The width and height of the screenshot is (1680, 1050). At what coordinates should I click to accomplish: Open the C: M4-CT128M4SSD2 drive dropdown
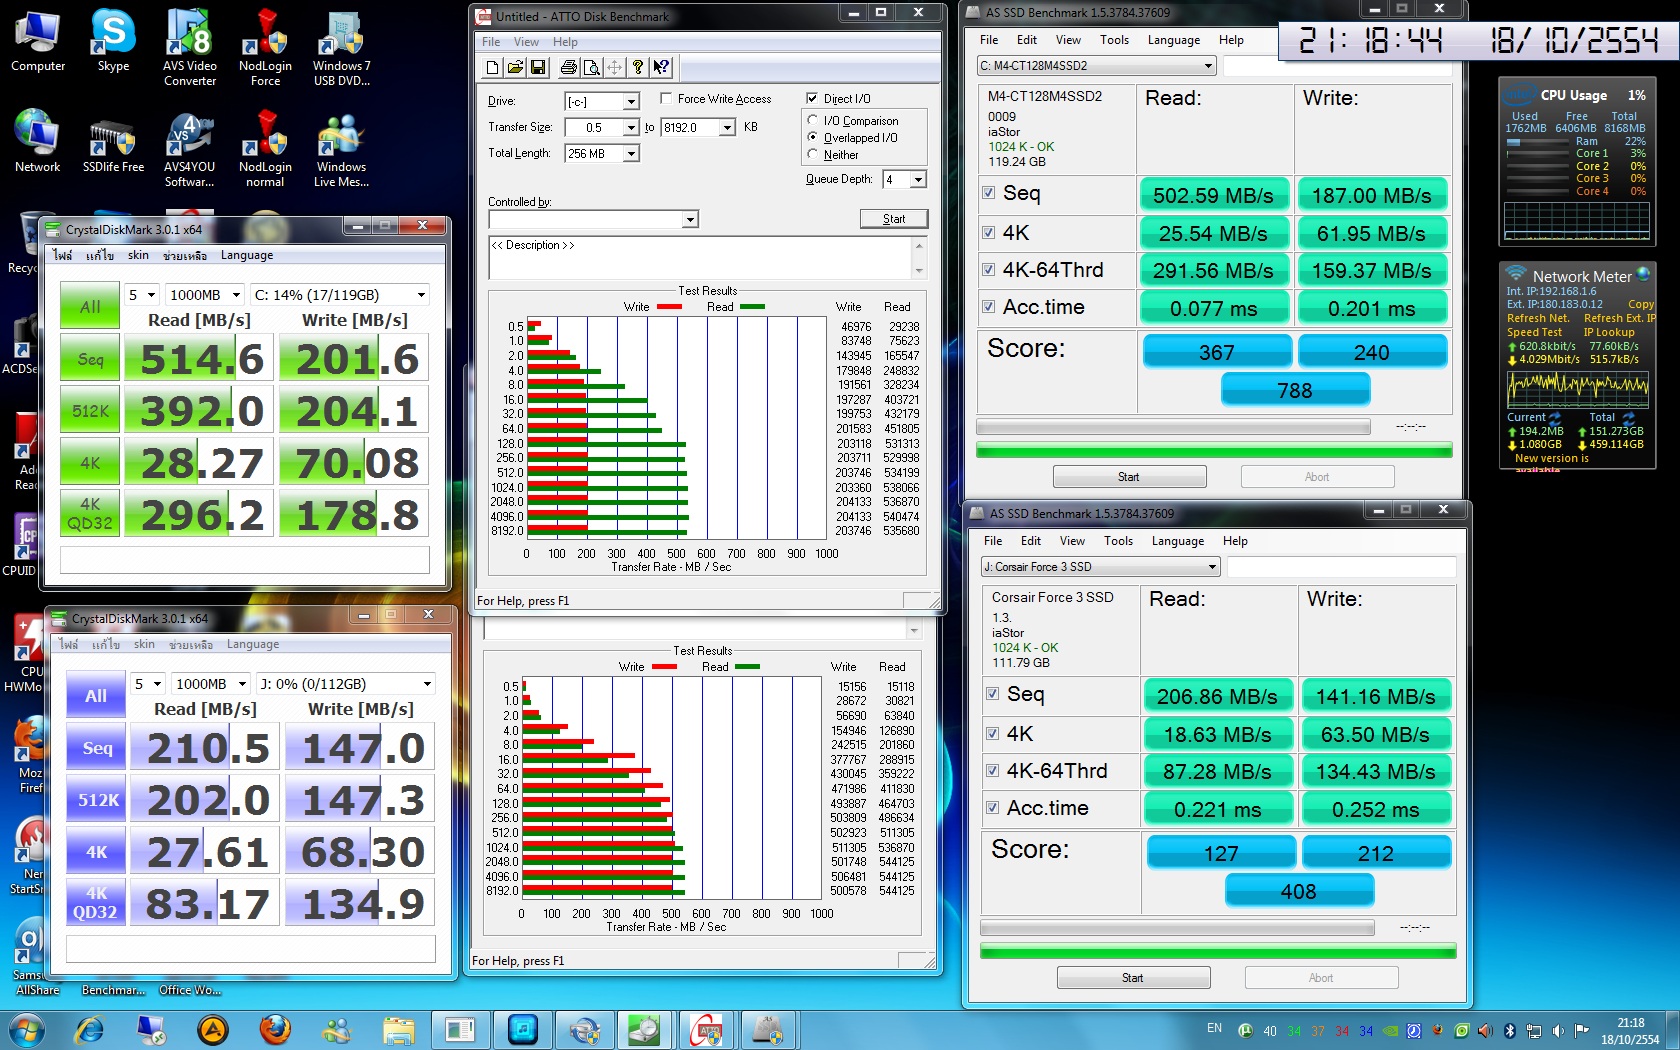tap(1096, 66)
